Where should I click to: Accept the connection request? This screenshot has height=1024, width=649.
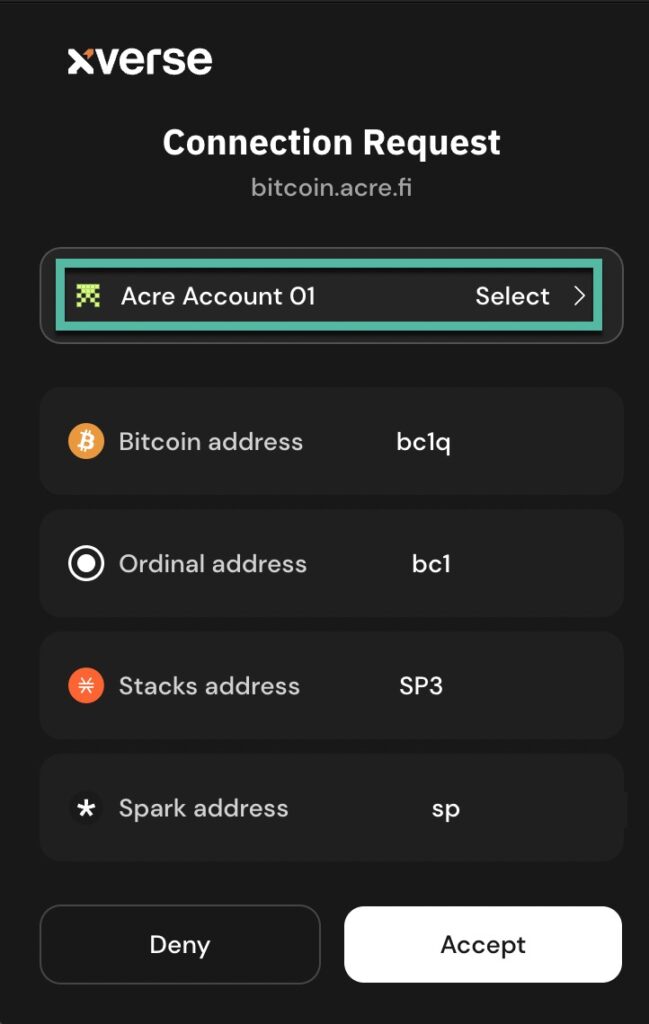[483, 945]
